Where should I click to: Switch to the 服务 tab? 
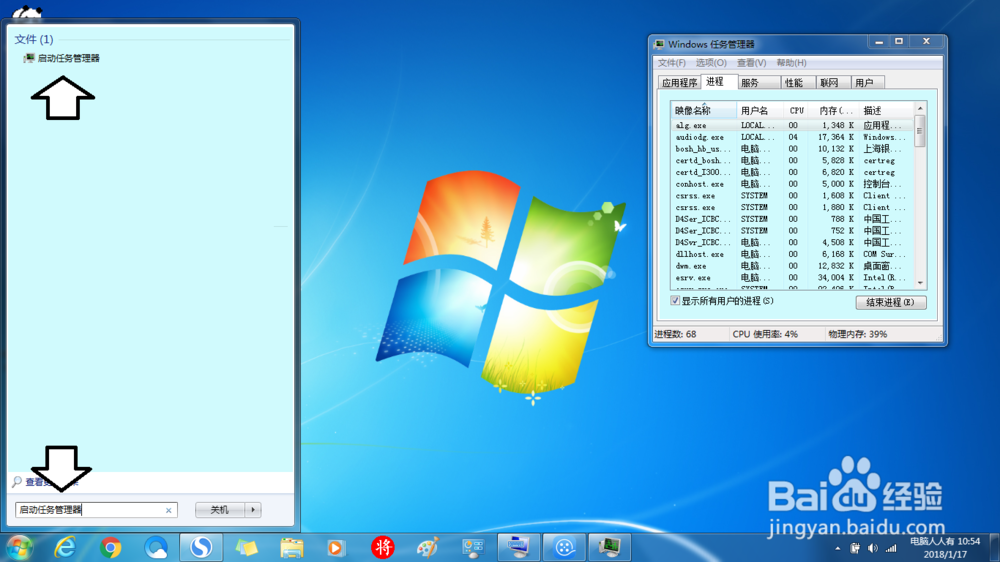(758, 83)
